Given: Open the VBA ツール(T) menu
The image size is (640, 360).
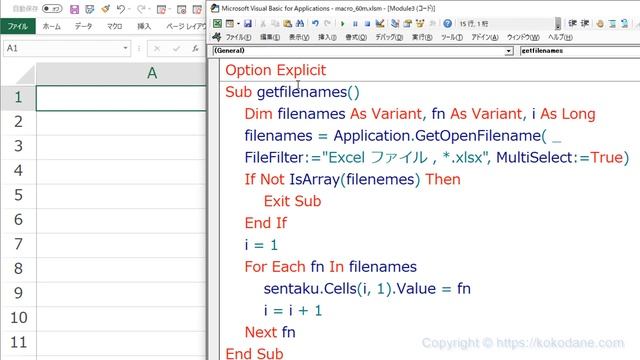Looking at the screenshot, I should click(x=452, y=37).
